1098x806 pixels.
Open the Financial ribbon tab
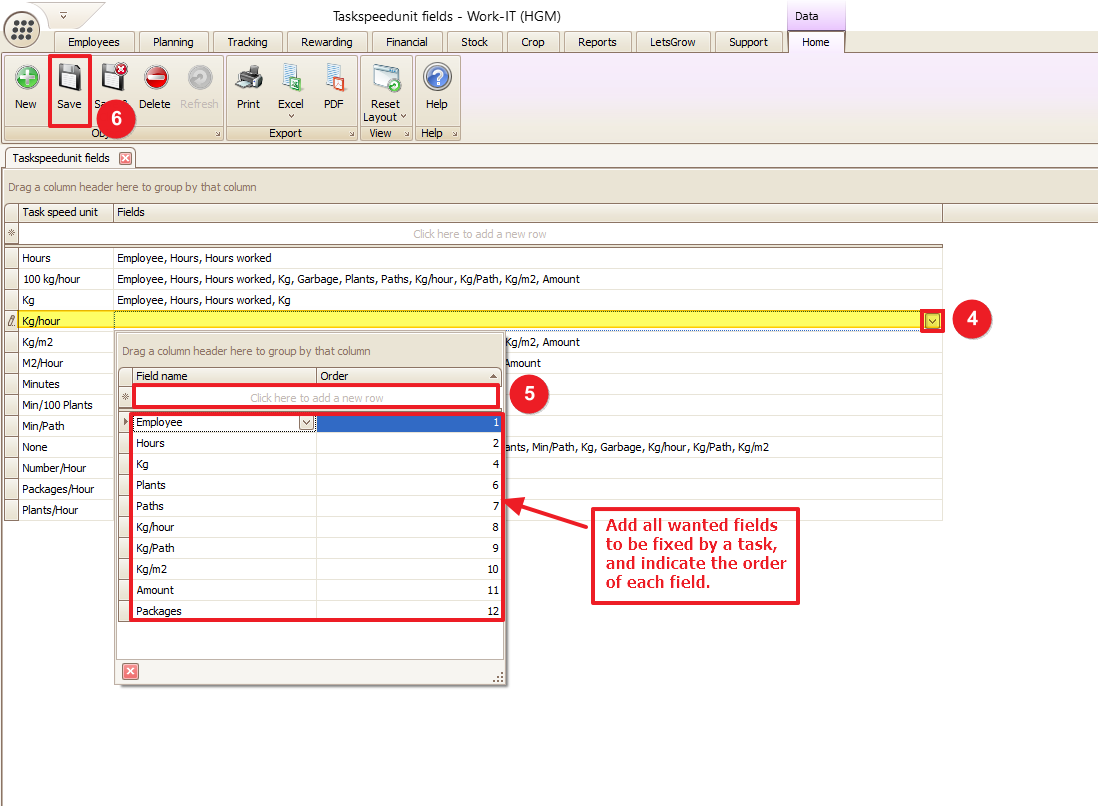[407, 42]
